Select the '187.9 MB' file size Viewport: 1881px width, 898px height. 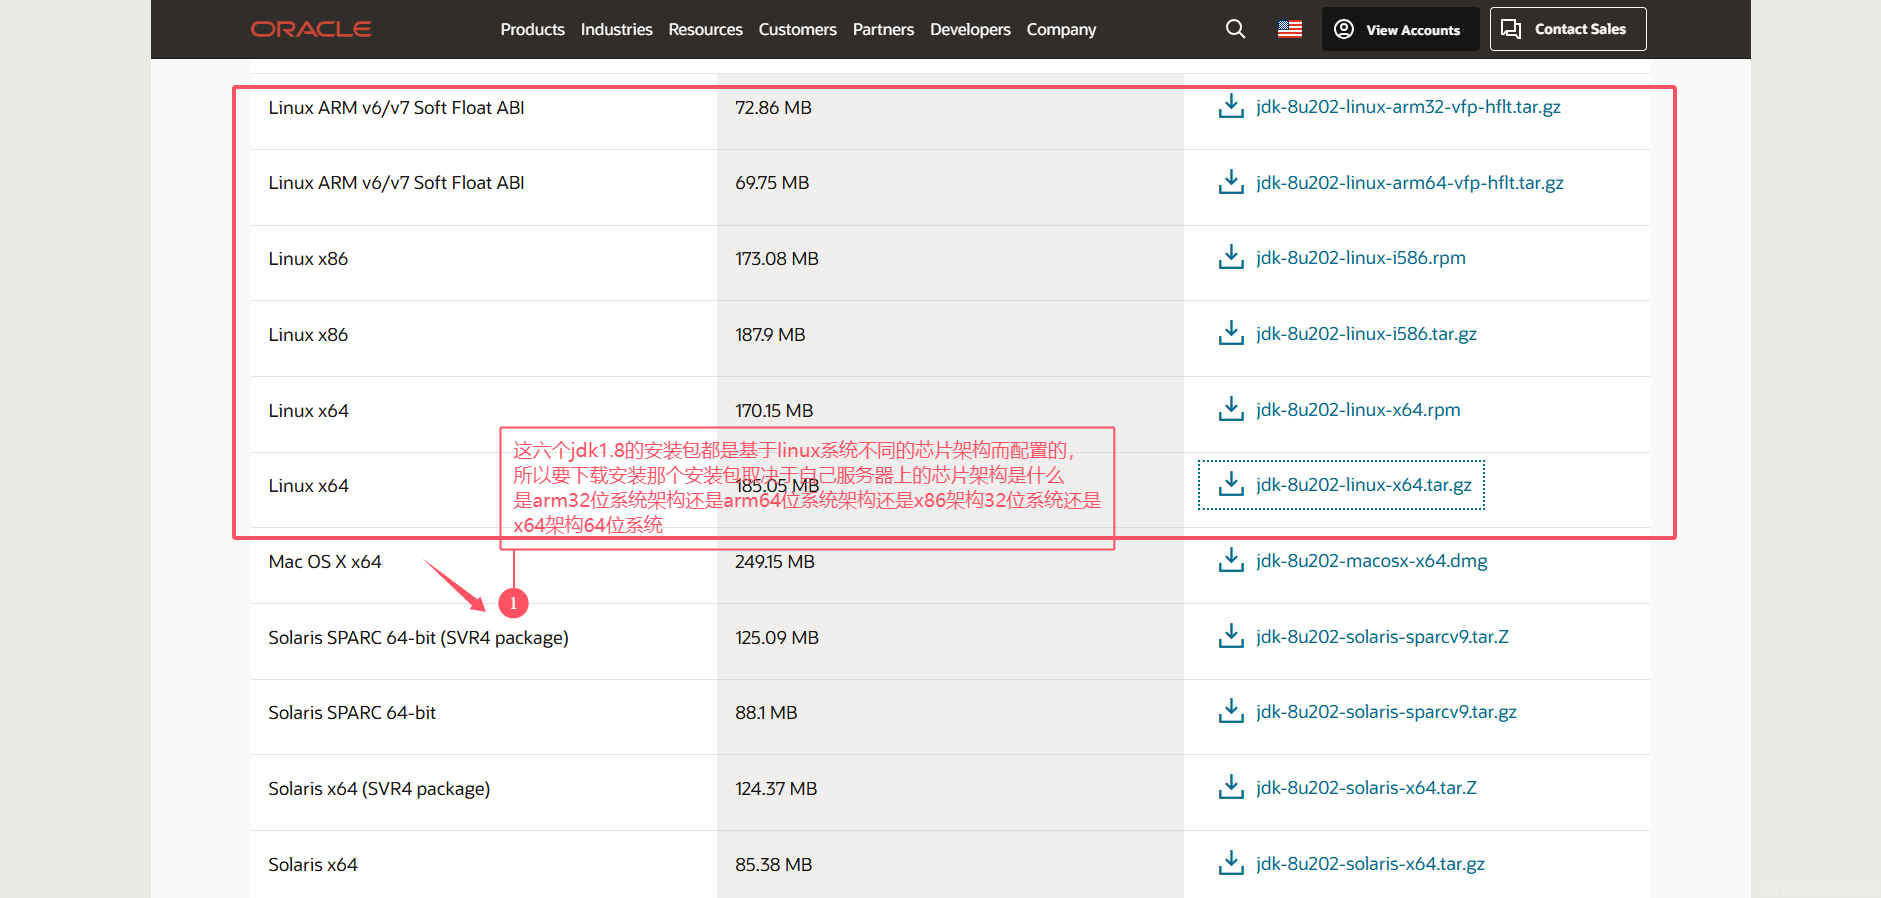pos(770,334)
